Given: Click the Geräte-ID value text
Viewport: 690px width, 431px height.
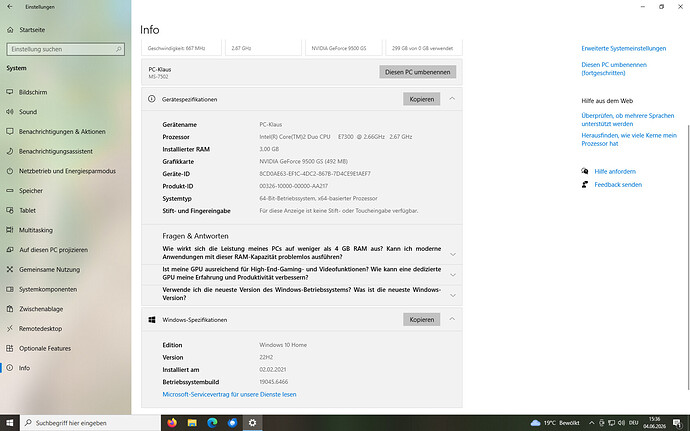Looking at the screenshot, I should click(x=315, y=174).
